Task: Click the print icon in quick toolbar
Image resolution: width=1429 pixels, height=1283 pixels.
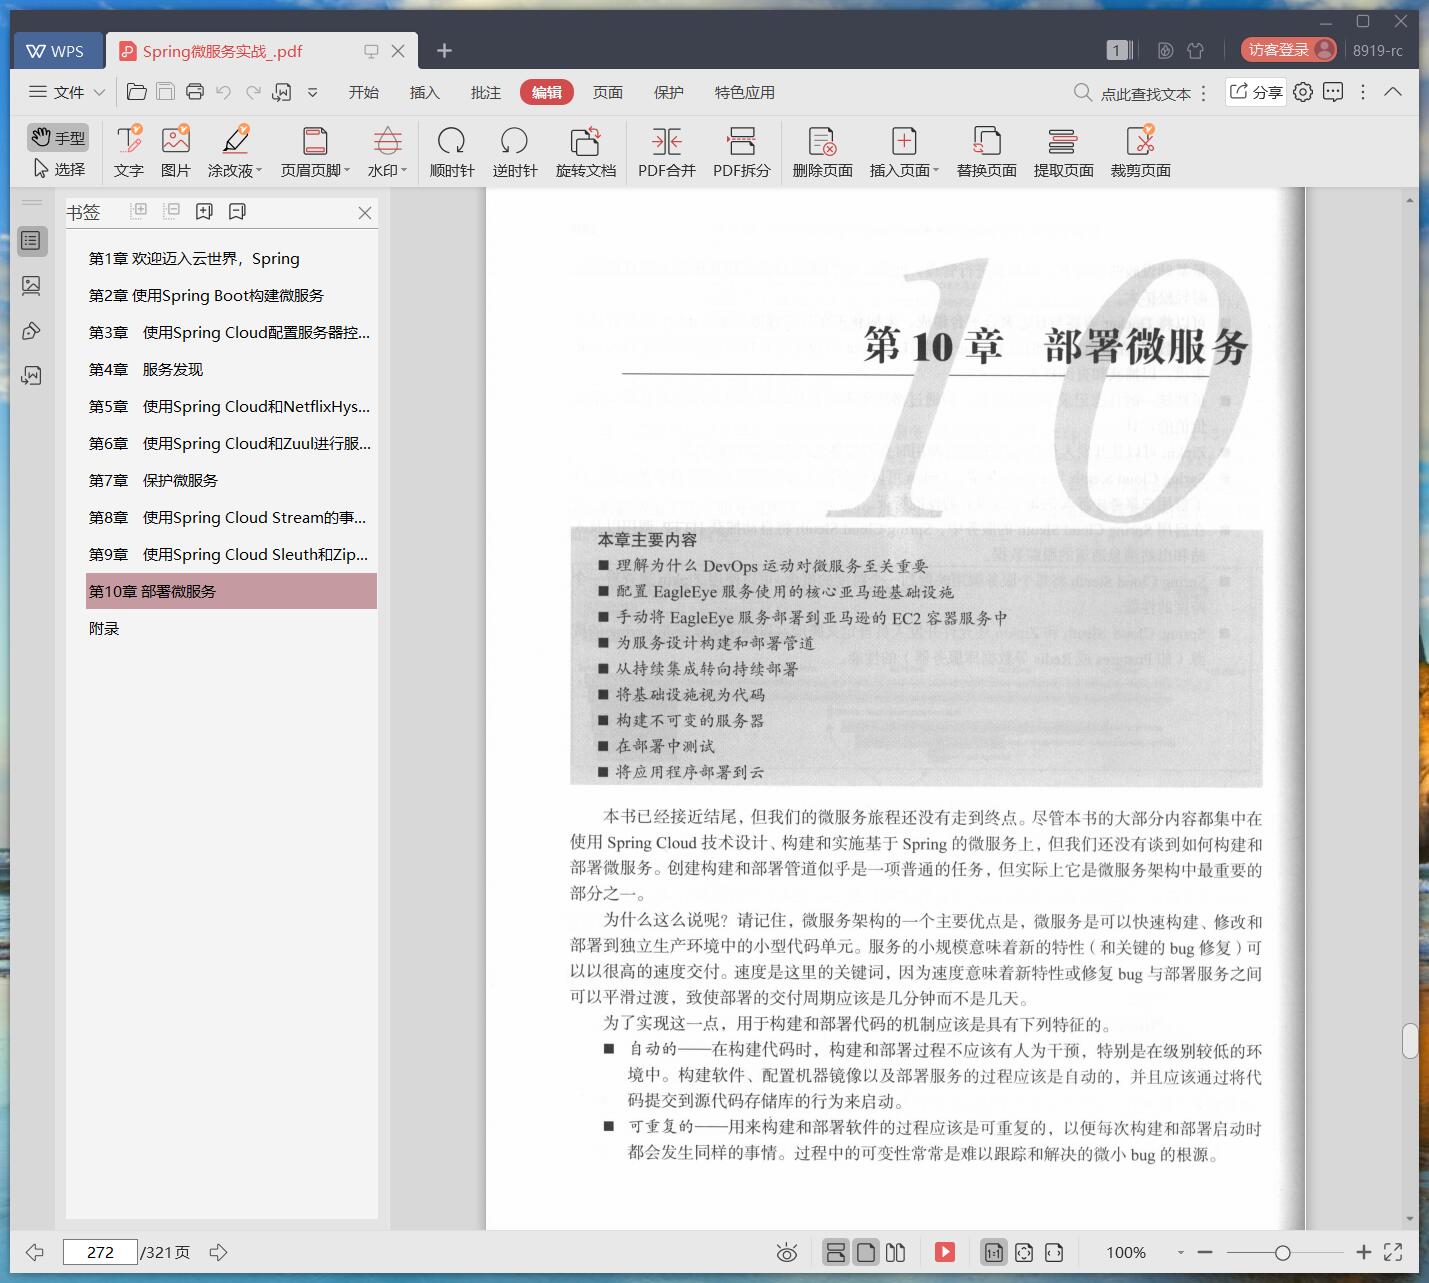Action: click(195, 92)
